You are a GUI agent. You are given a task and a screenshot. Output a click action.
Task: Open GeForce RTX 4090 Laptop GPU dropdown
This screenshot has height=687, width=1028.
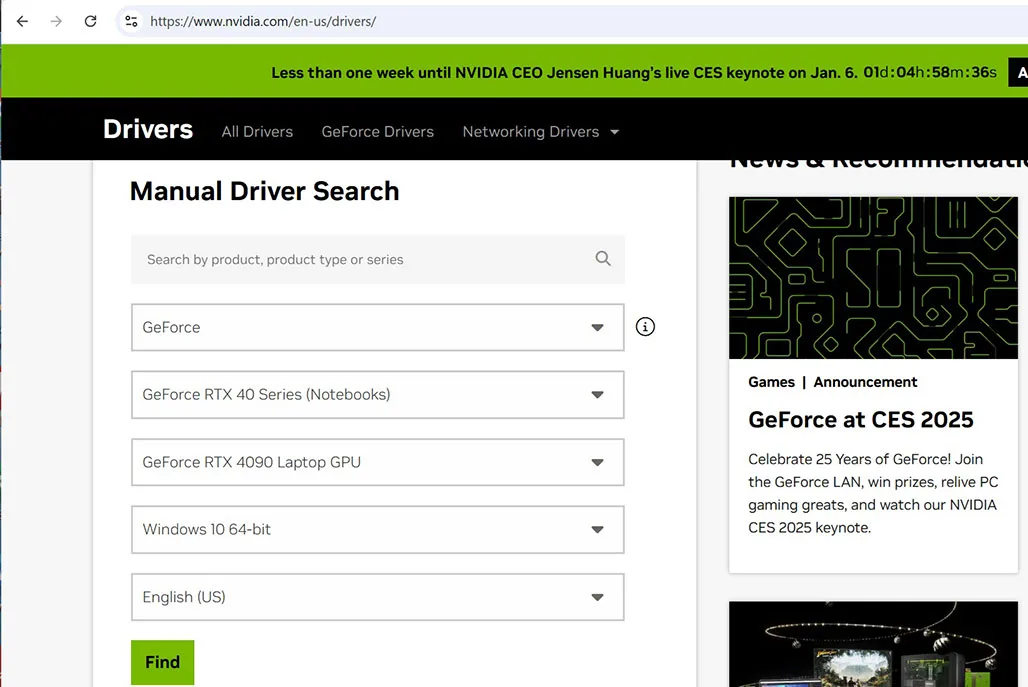378,462
